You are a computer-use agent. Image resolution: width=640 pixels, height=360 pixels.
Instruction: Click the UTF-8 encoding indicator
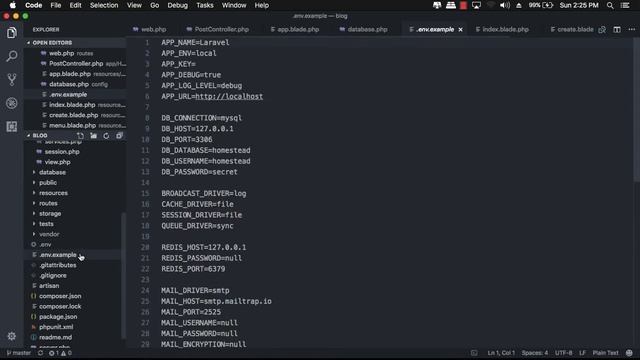point(563,353)
